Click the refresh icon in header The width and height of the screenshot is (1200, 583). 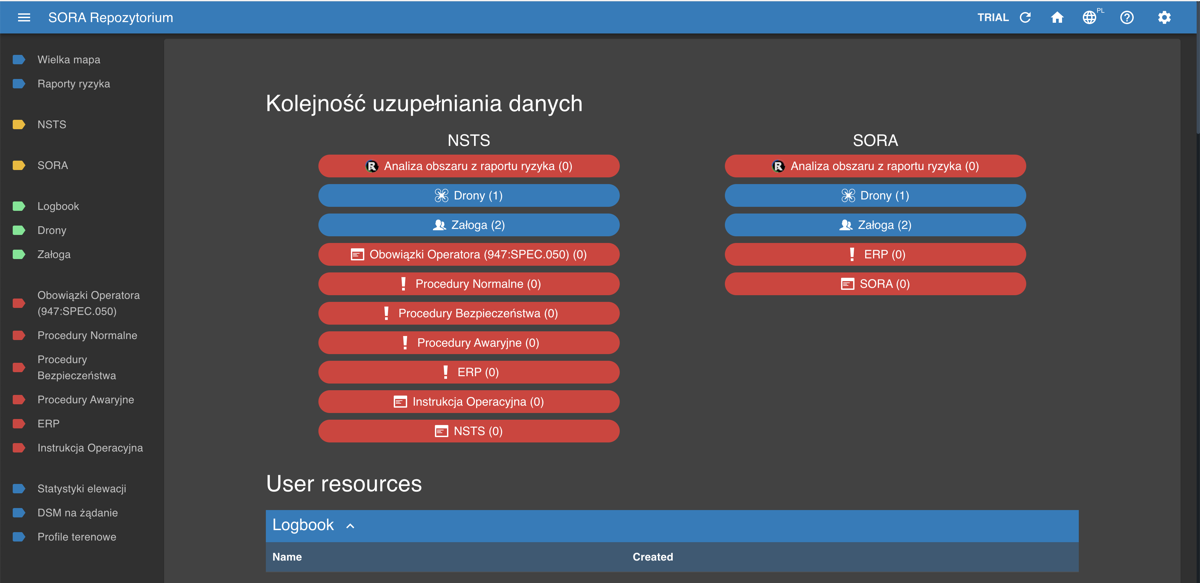click(x=1025, y=18)
